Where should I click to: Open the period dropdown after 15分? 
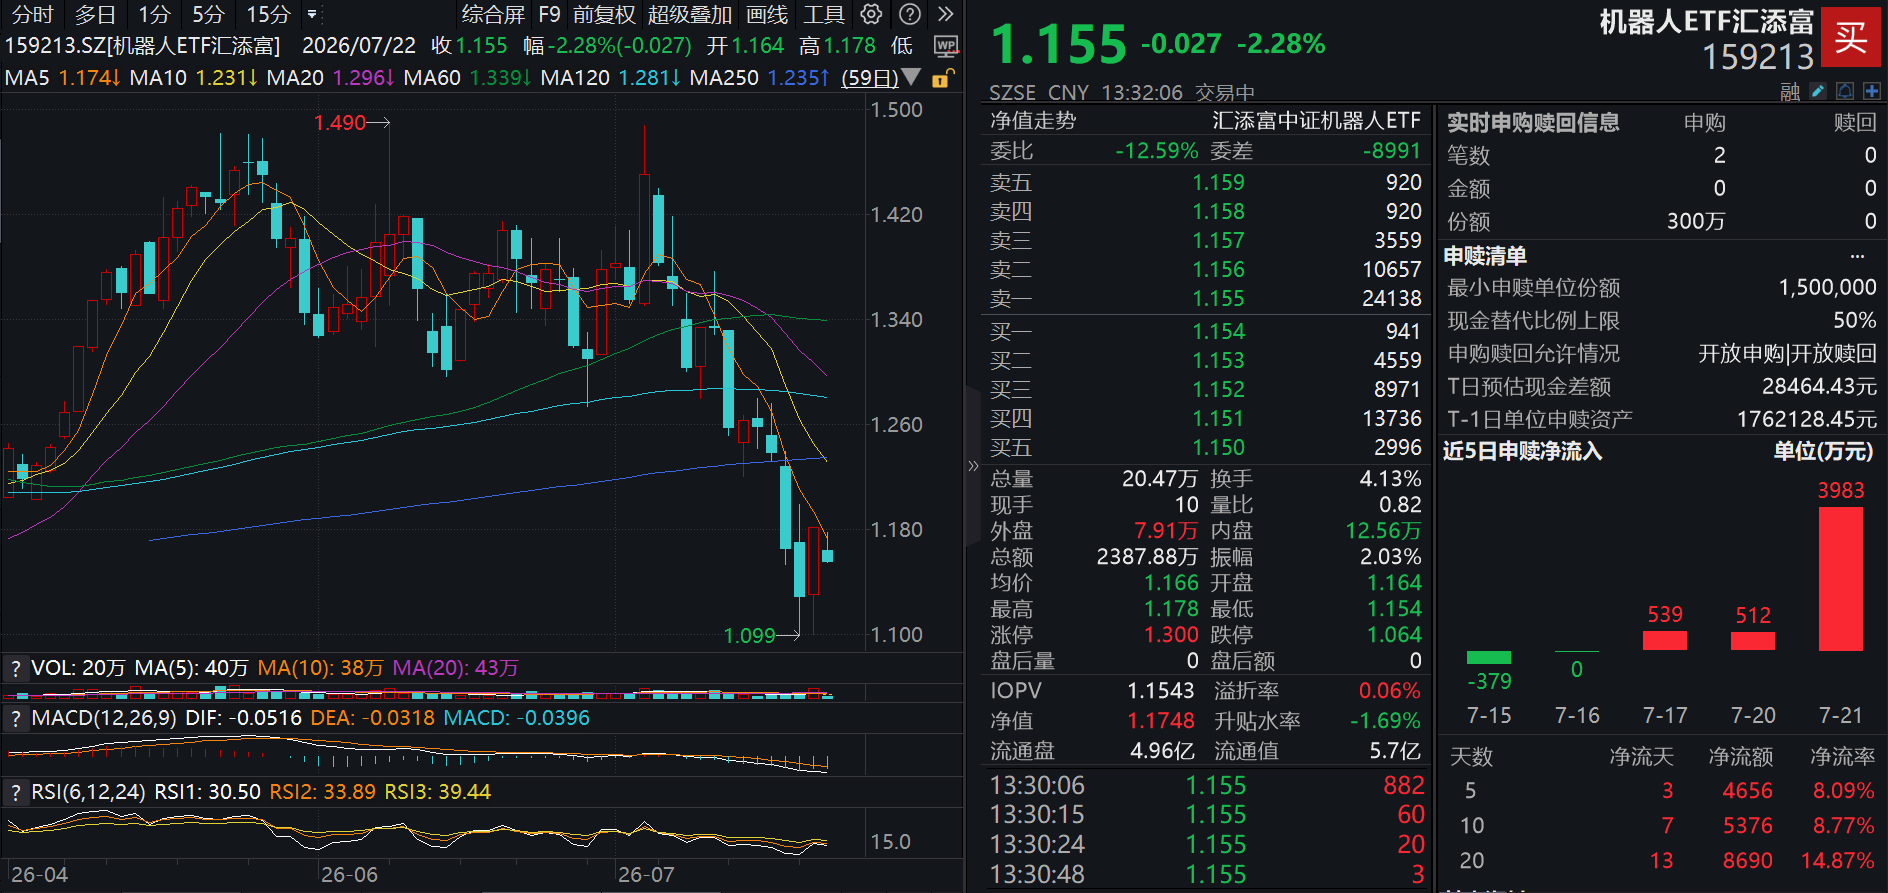click(312, 14)
